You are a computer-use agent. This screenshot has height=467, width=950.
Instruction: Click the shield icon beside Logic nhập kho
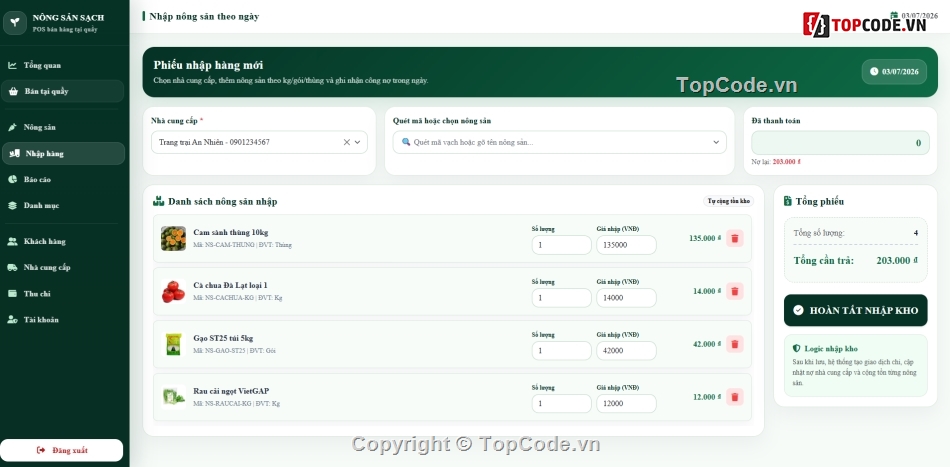796,348
